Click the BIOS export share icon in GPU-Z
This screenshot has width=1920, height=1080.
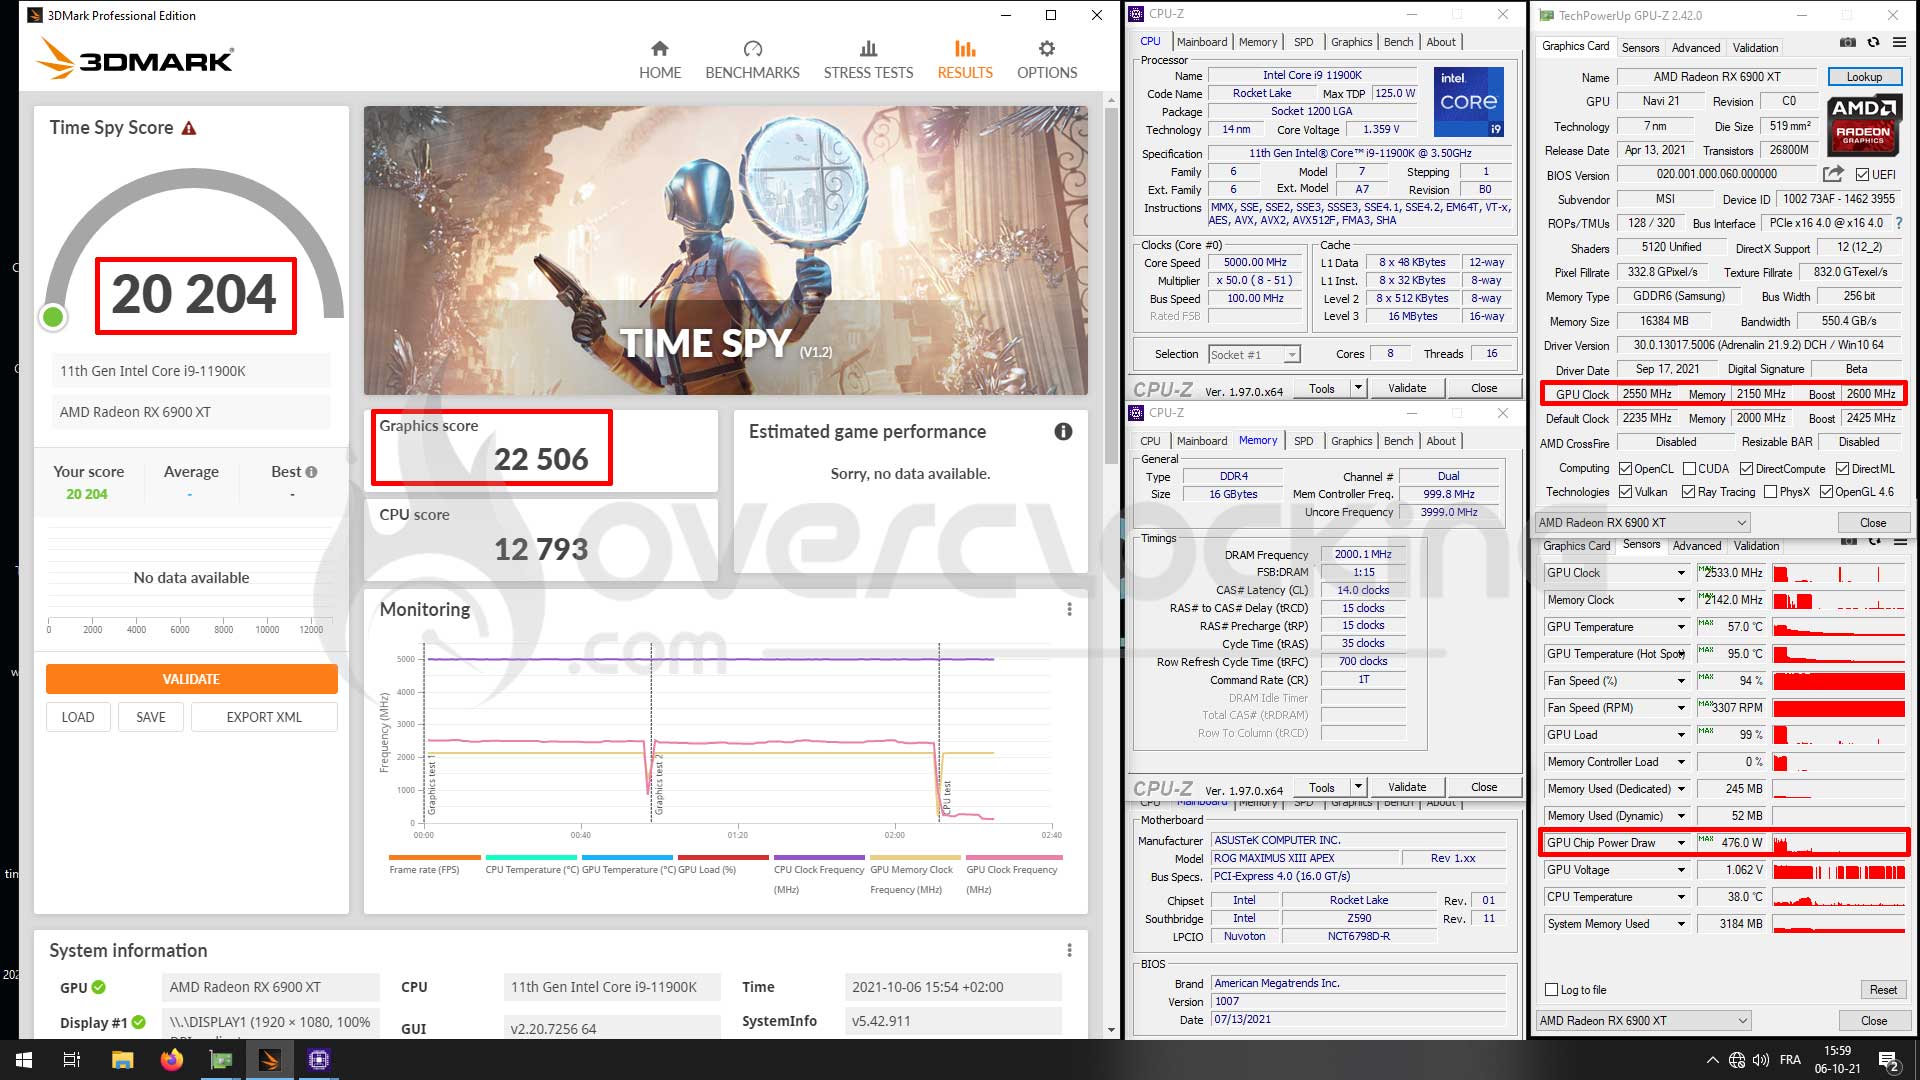(x=1833, y=174)
